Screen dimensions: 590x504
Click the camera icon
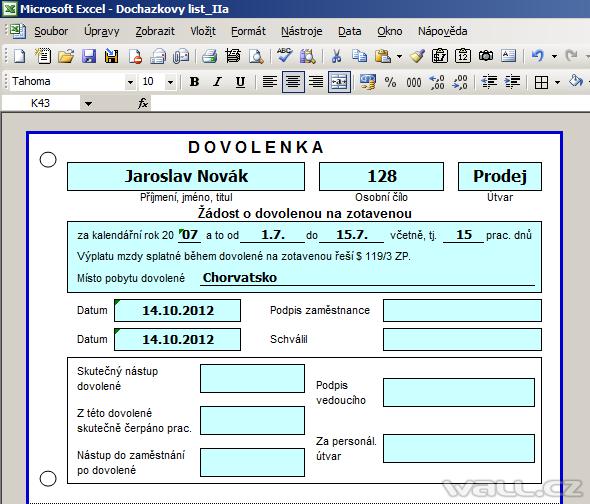486,56
